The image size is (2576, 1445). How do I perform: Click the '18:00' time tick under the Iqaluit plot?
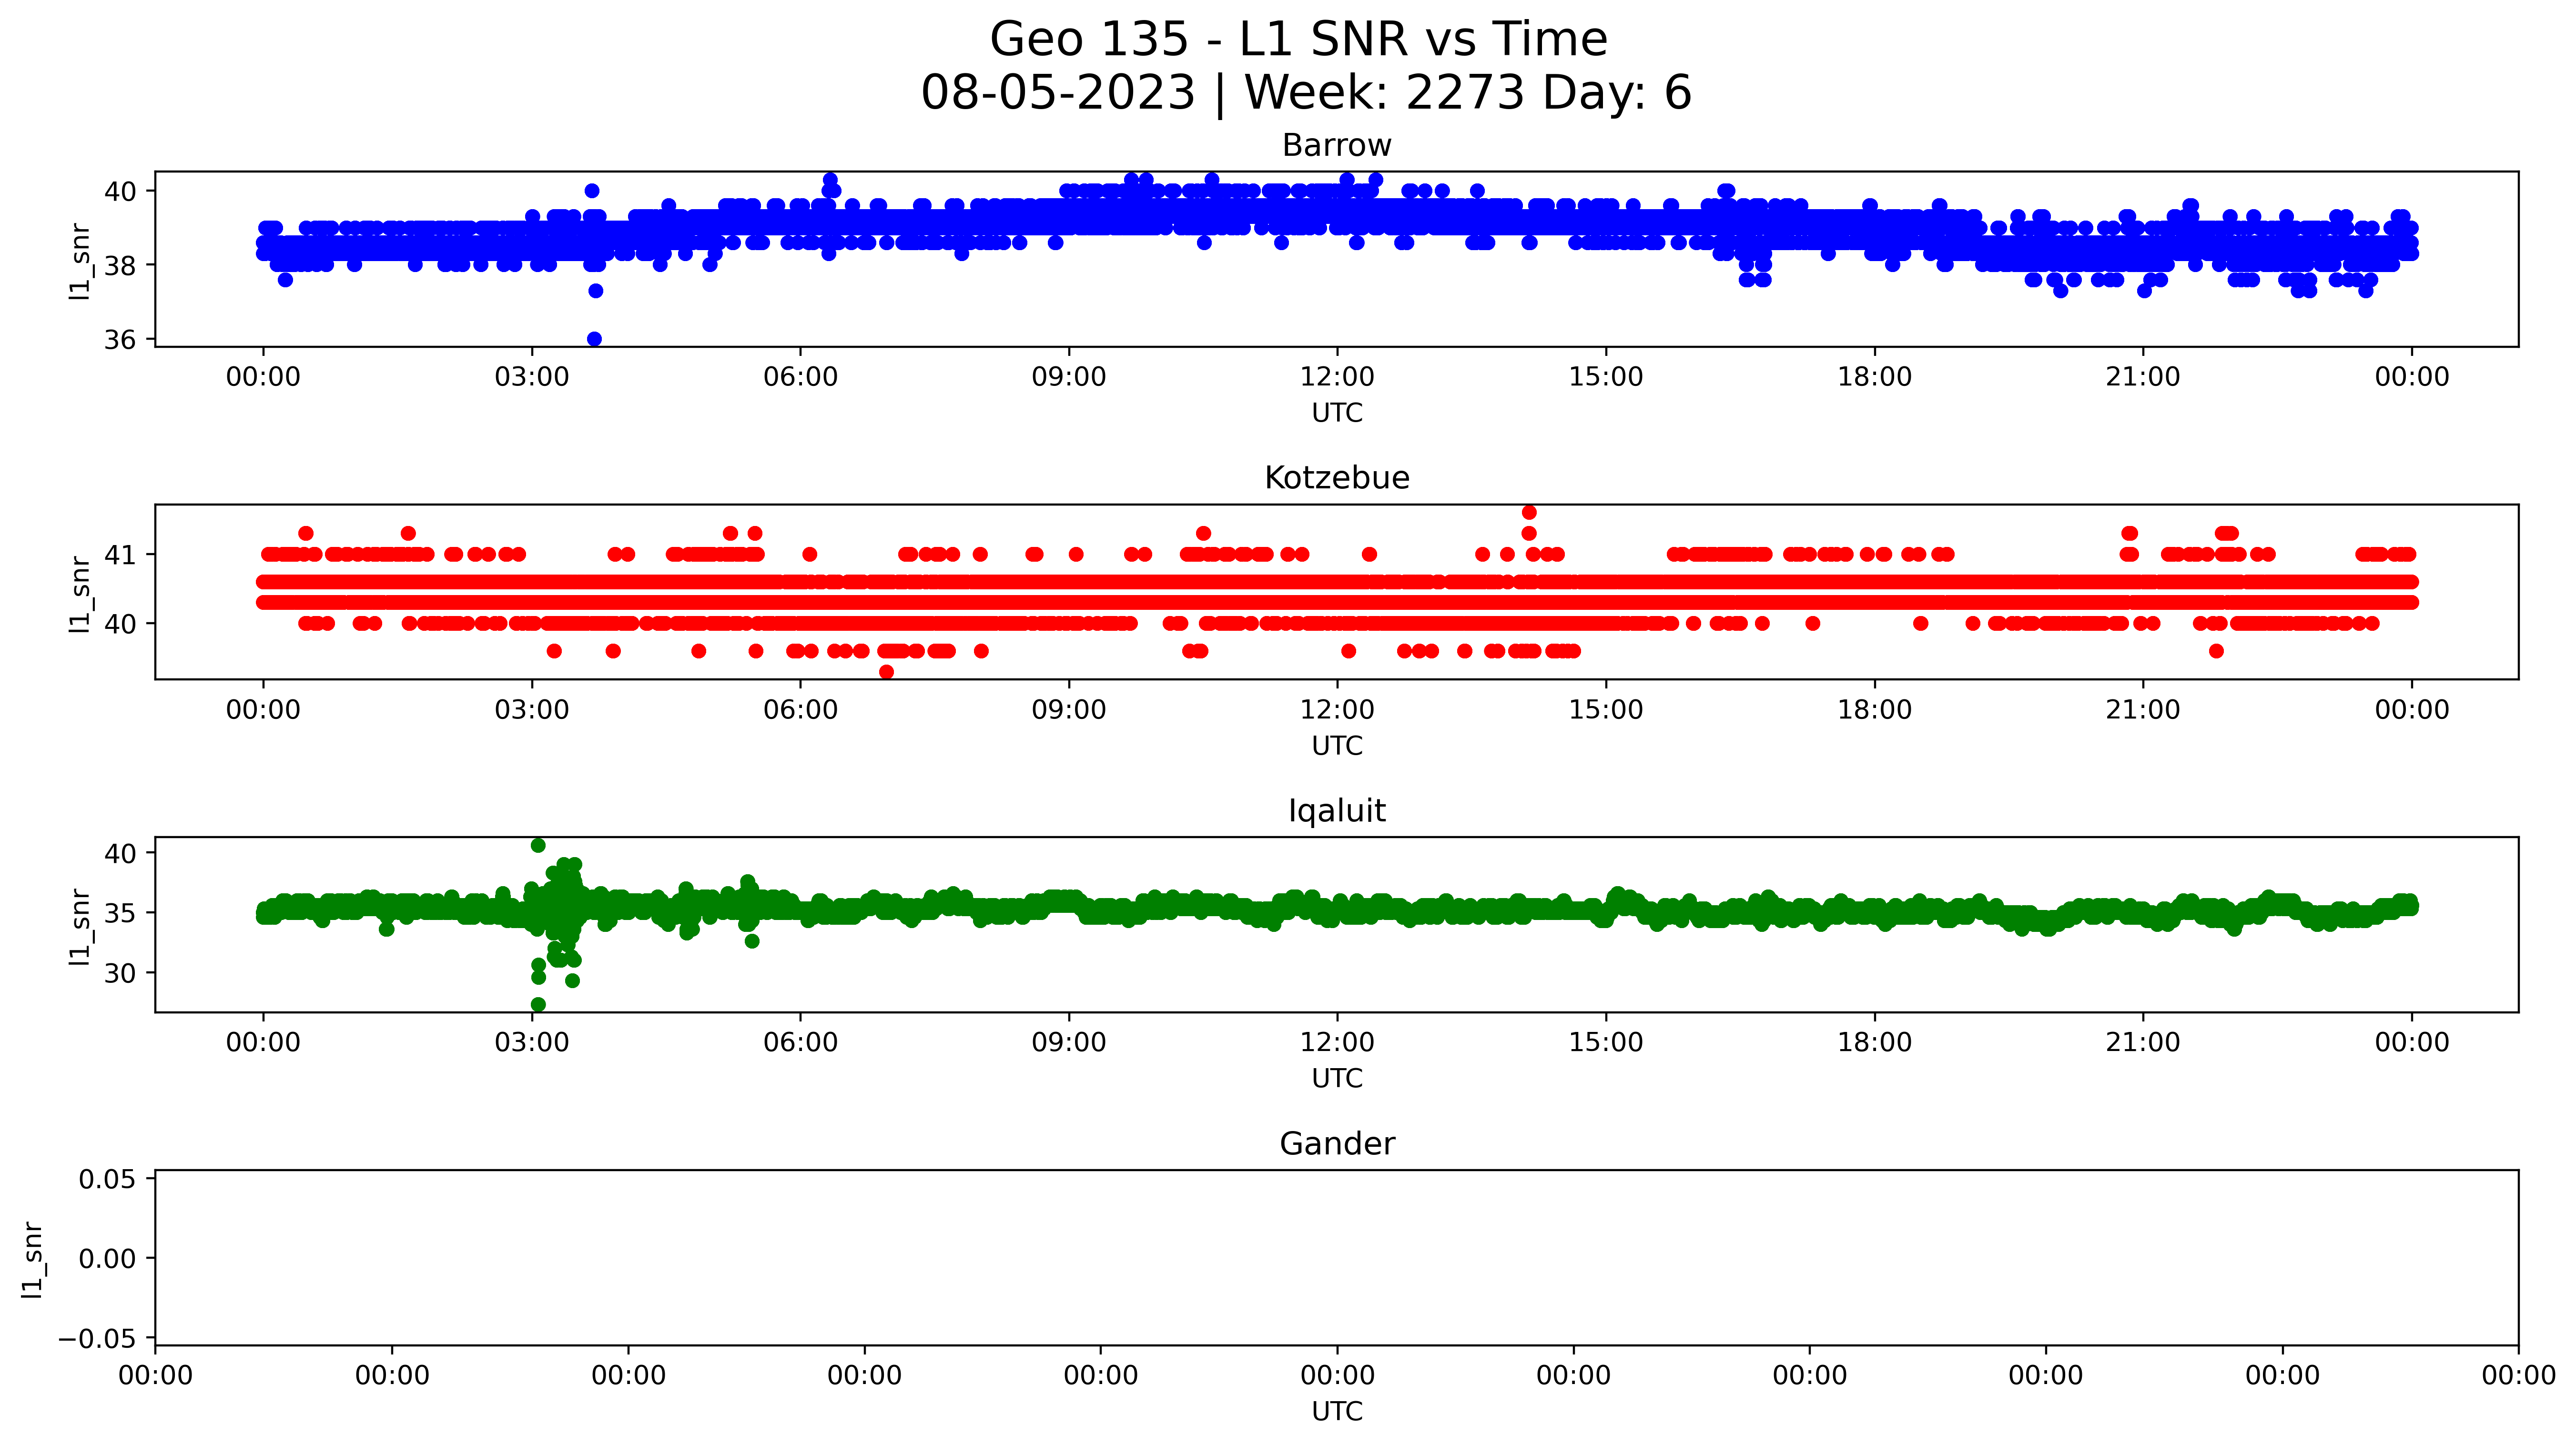(1874, 1043)
